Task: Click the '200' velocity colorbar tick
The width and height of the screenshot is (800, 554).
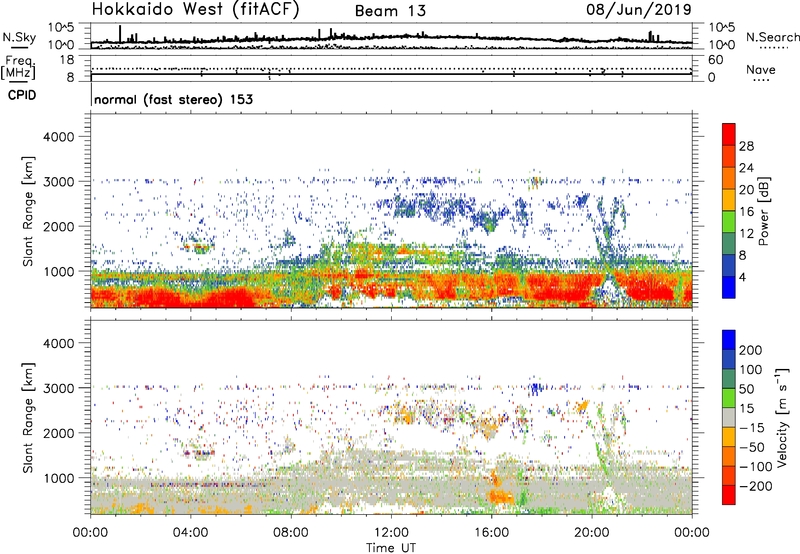Action: (x=751, y=350)
